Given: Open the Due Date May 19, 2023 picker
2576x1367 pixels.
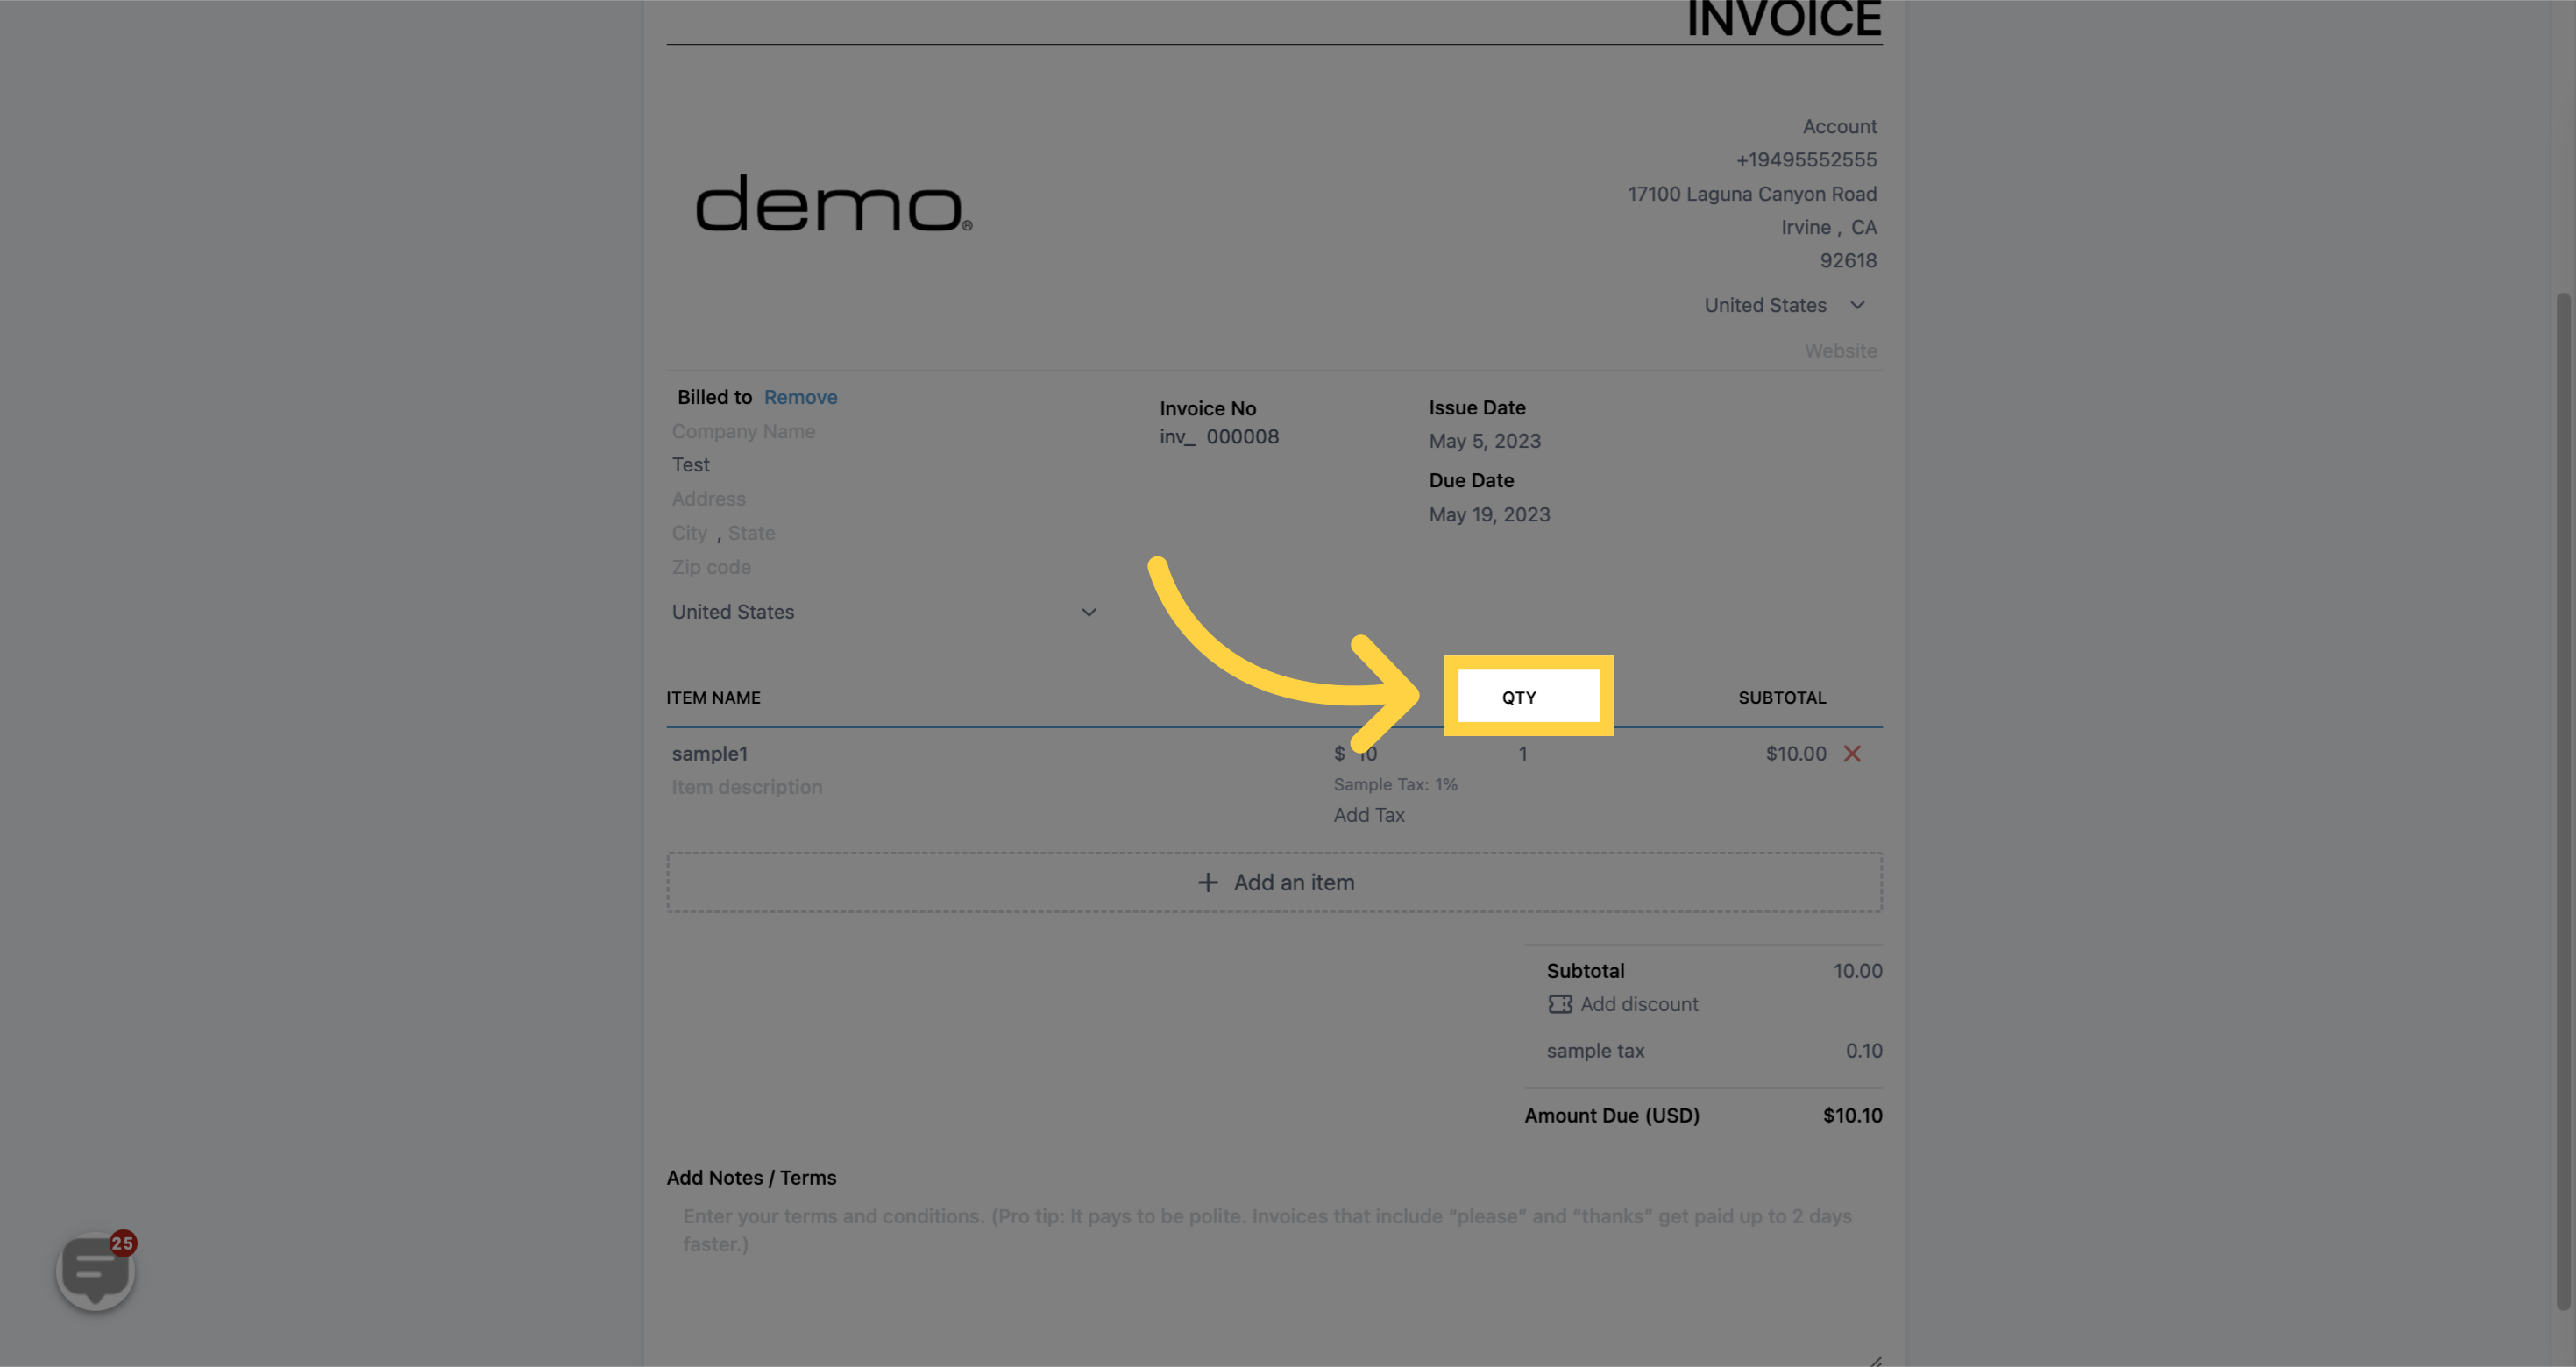Looking at the screenshot, I should tap(1488, 514).
